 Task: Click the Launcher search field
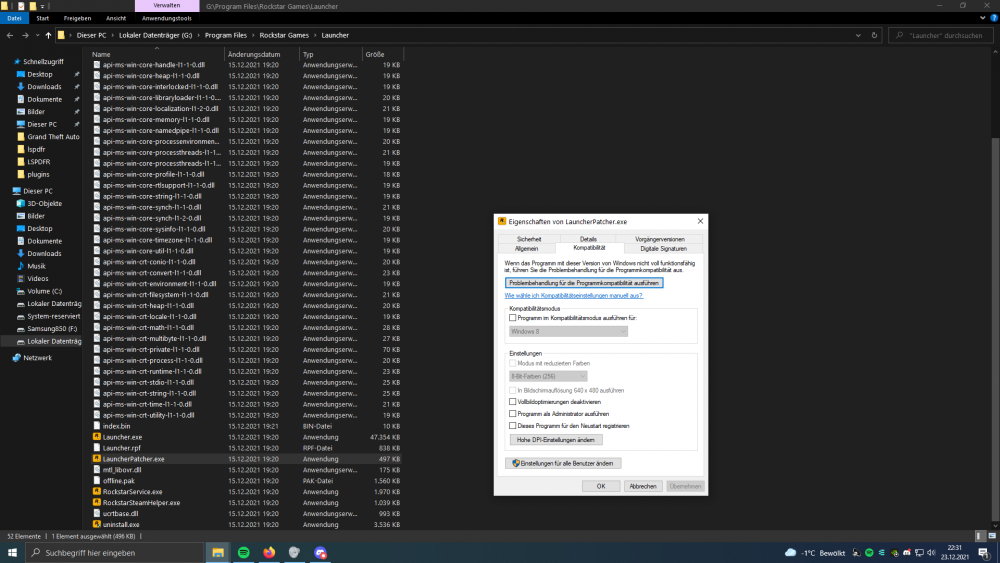point(941,36)
